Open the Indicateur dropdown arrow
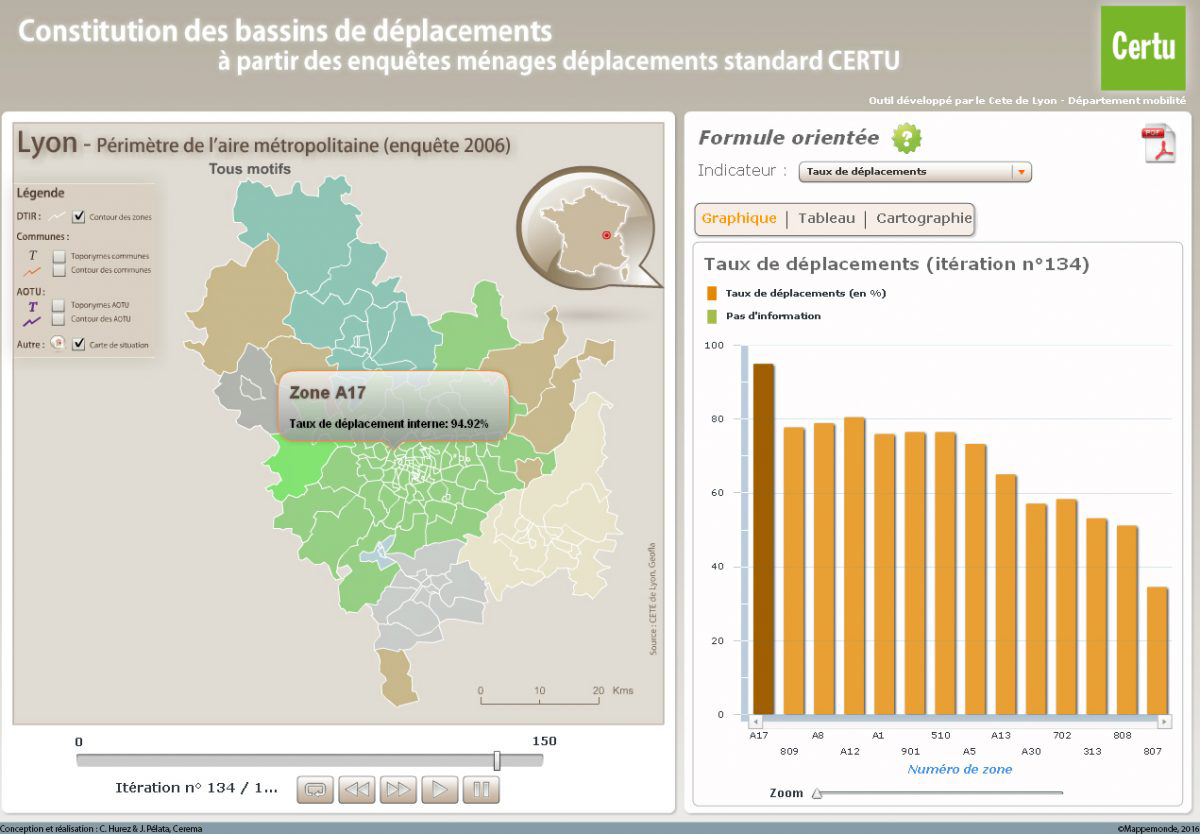 1021,172
